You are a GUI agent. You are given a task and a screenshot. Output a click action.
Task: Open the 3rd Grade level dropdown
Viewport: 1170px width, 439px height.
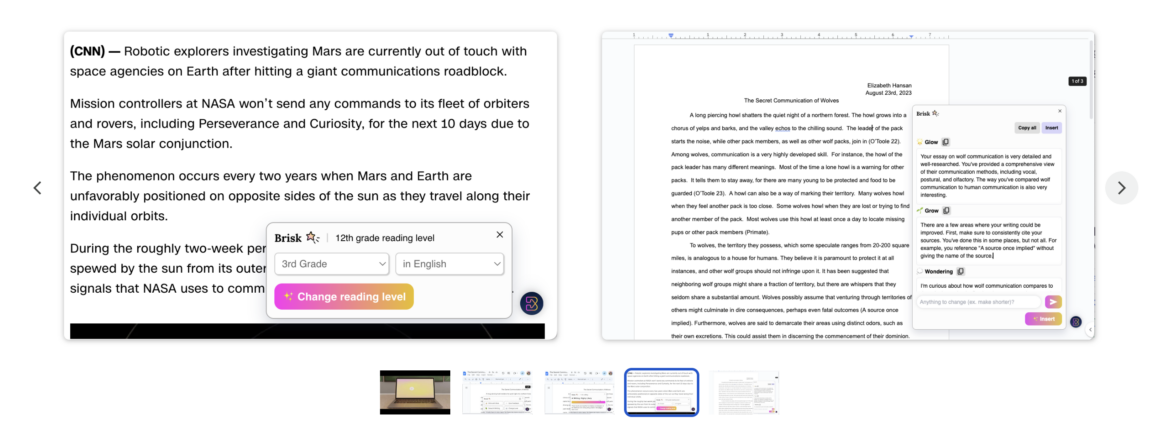(x=333, y=264)
